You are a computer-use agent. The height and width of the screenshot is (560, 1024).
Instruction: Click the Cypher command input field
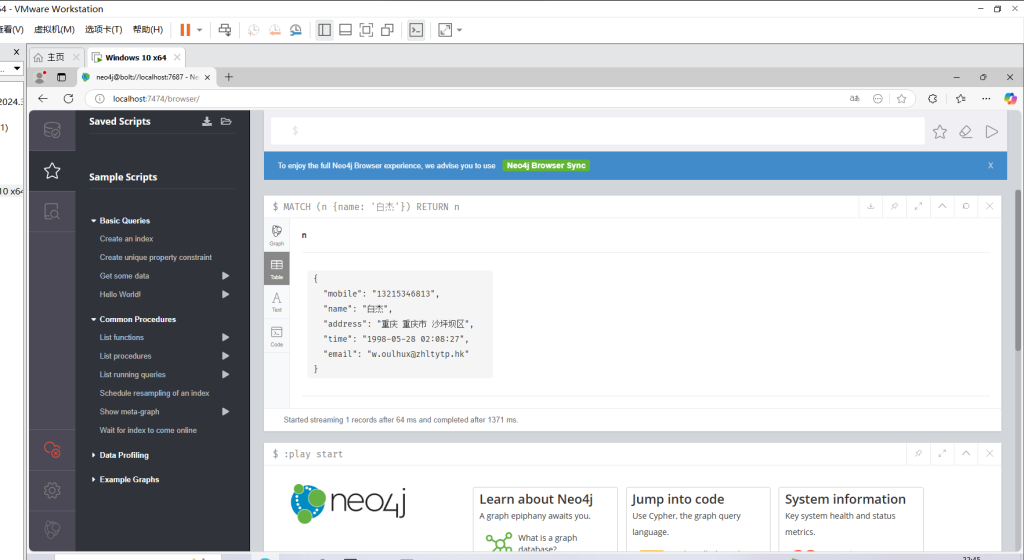pos(600,131)
